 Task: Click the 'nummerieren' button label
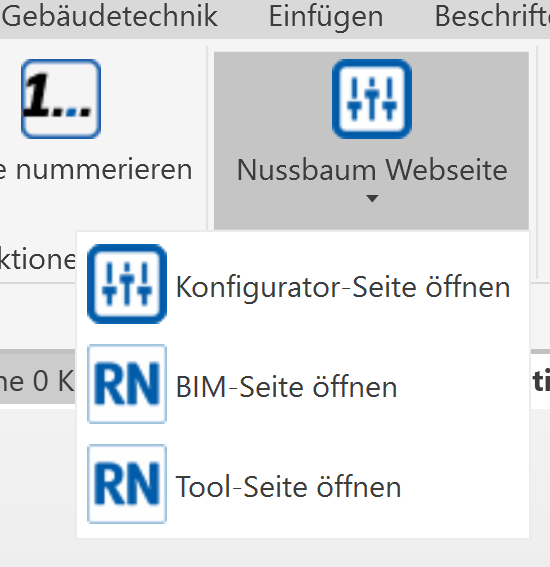(x=104, y=170)
